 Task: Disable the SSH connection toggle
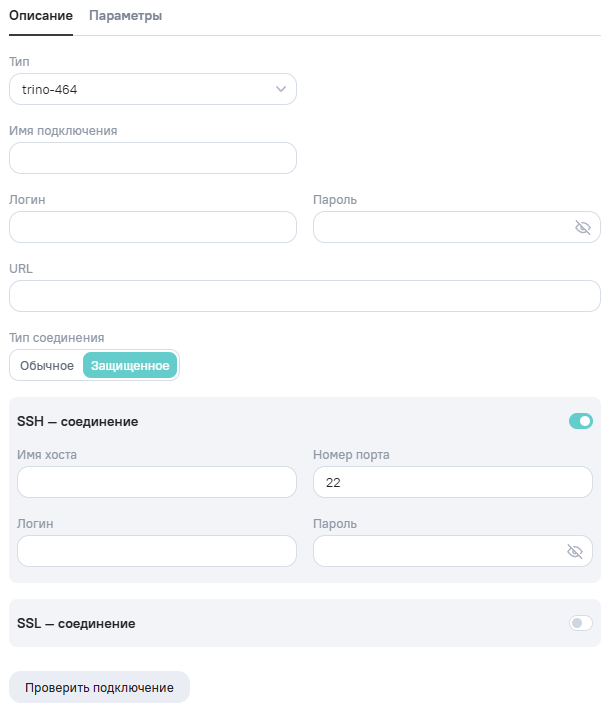(580, 421)
